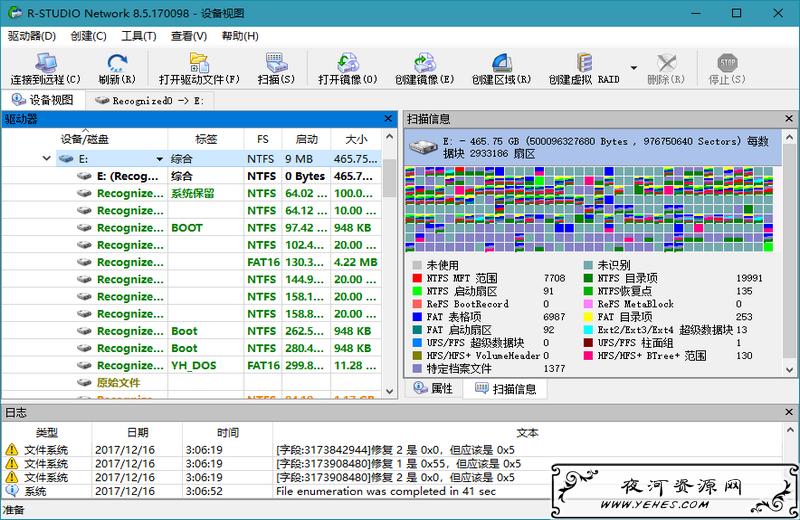Click 日期 log column header
800x520 pixels.
(137, 433)
